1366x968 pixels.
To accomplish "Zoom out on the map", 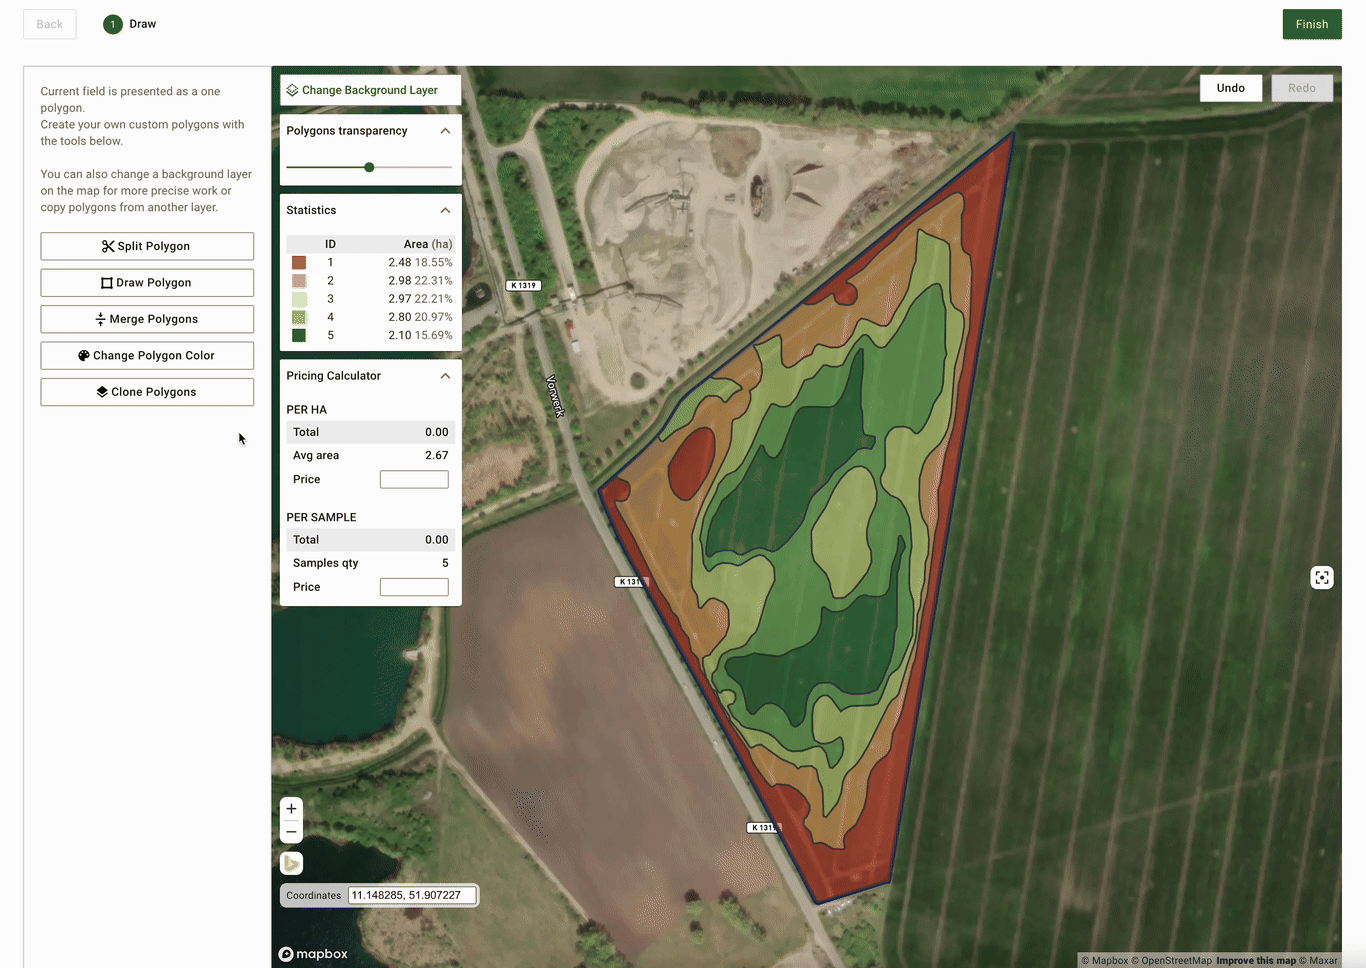I will click(x=291, y=832).
